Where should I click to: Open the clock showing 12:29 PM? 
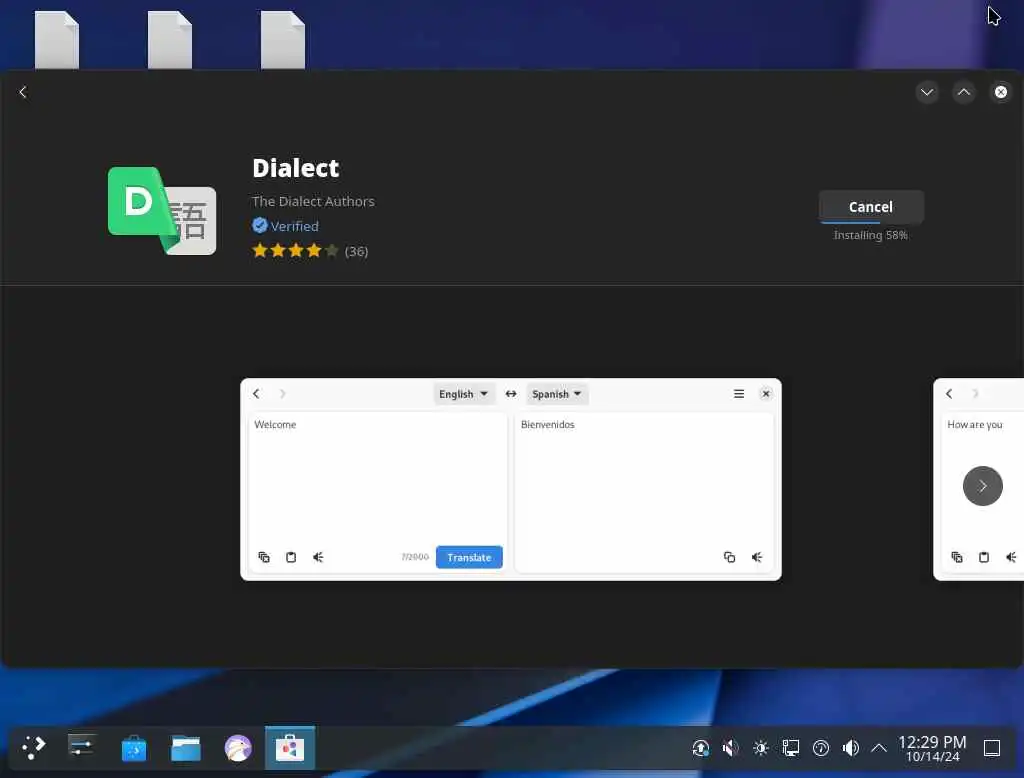(932, 748)
